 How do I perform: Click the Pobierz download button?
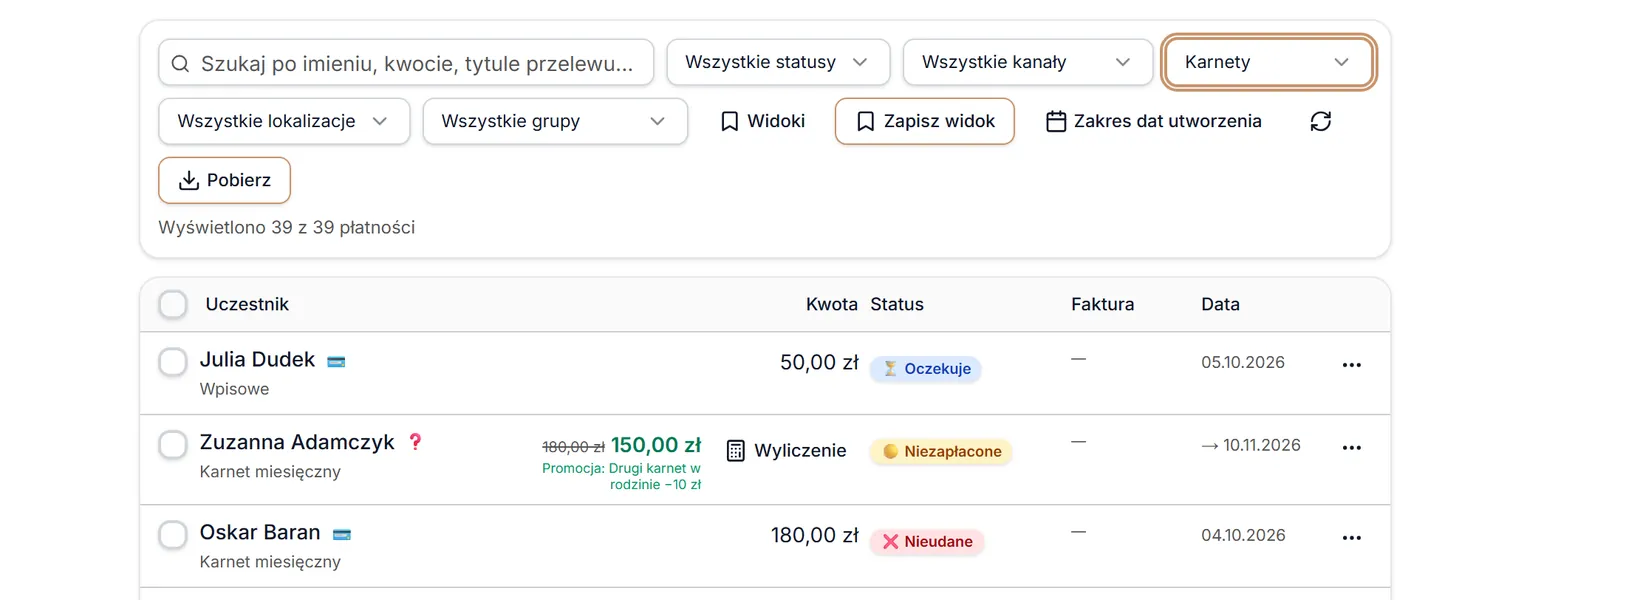(225, 180)
